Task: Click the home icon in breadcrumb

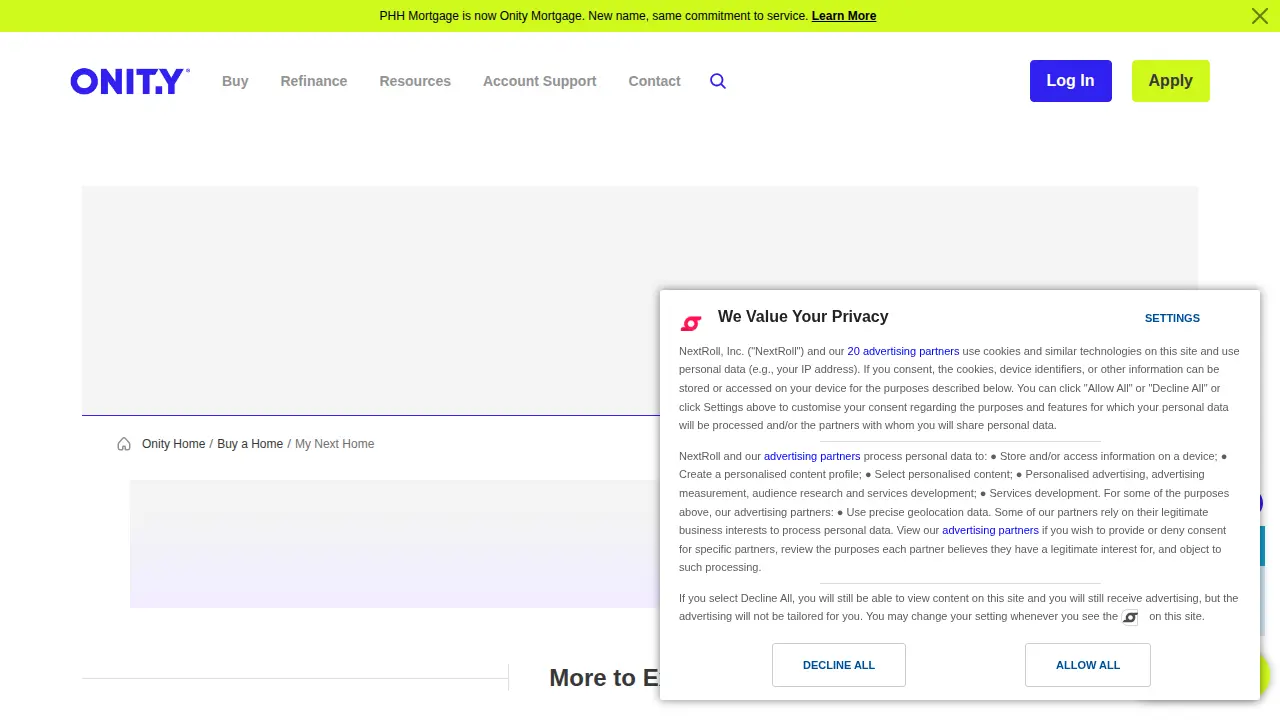Action: click(124, 444)
